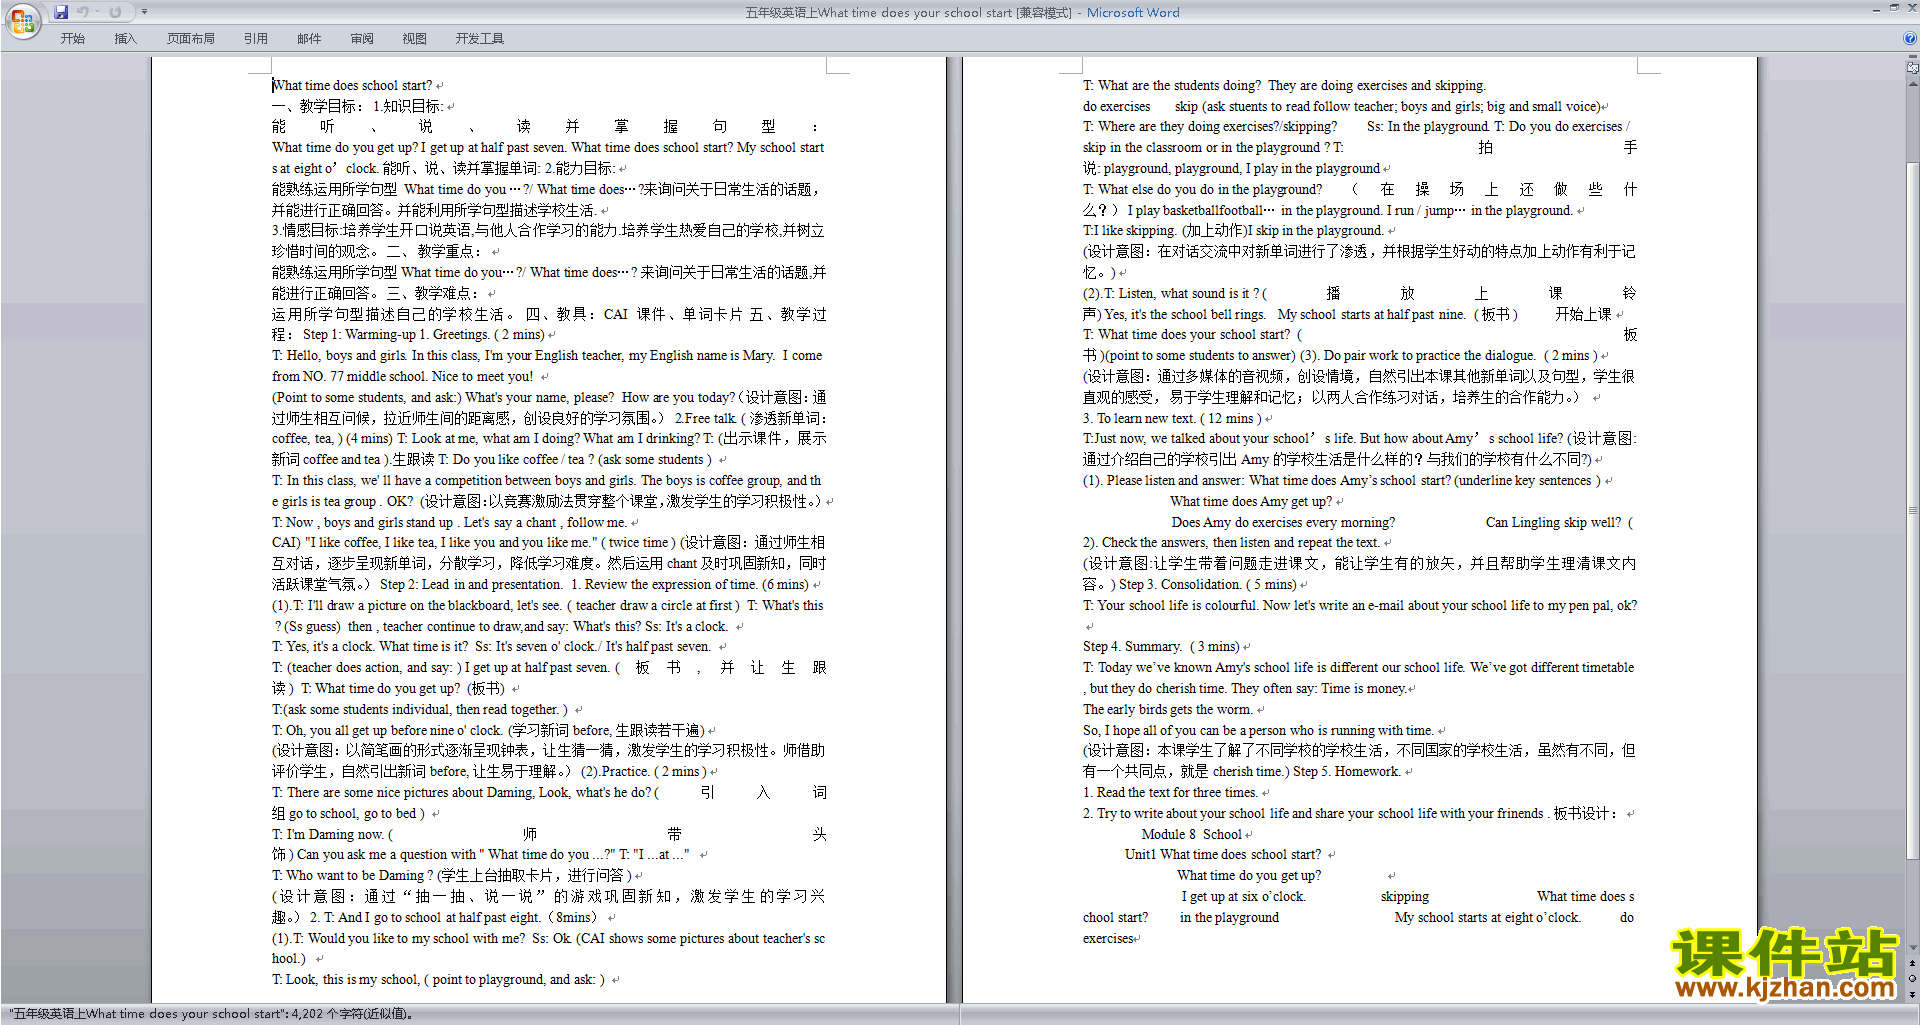Expand Customize Quick Access Toolbar dropdown

click(x=144, y=12)
